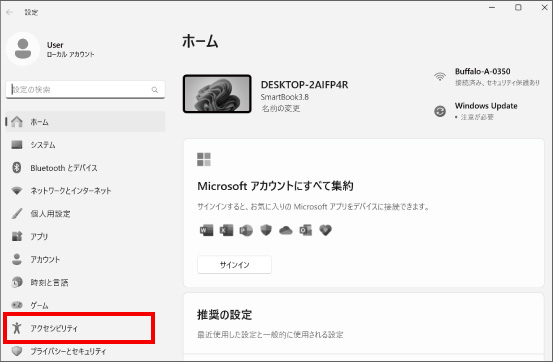Focus the 設定の検索 search field

point(85,90)
